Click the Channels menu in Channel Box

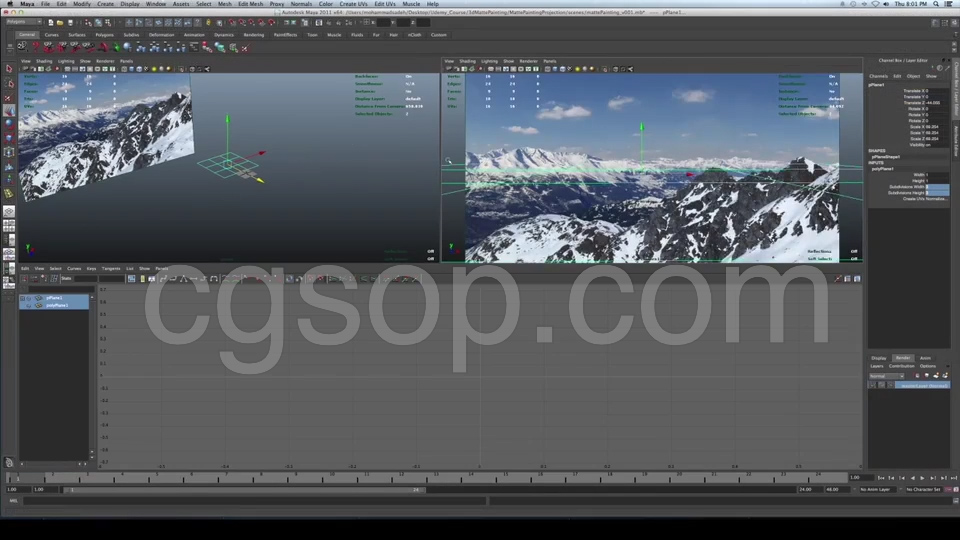pyautogui.click(x=879, y=76)
